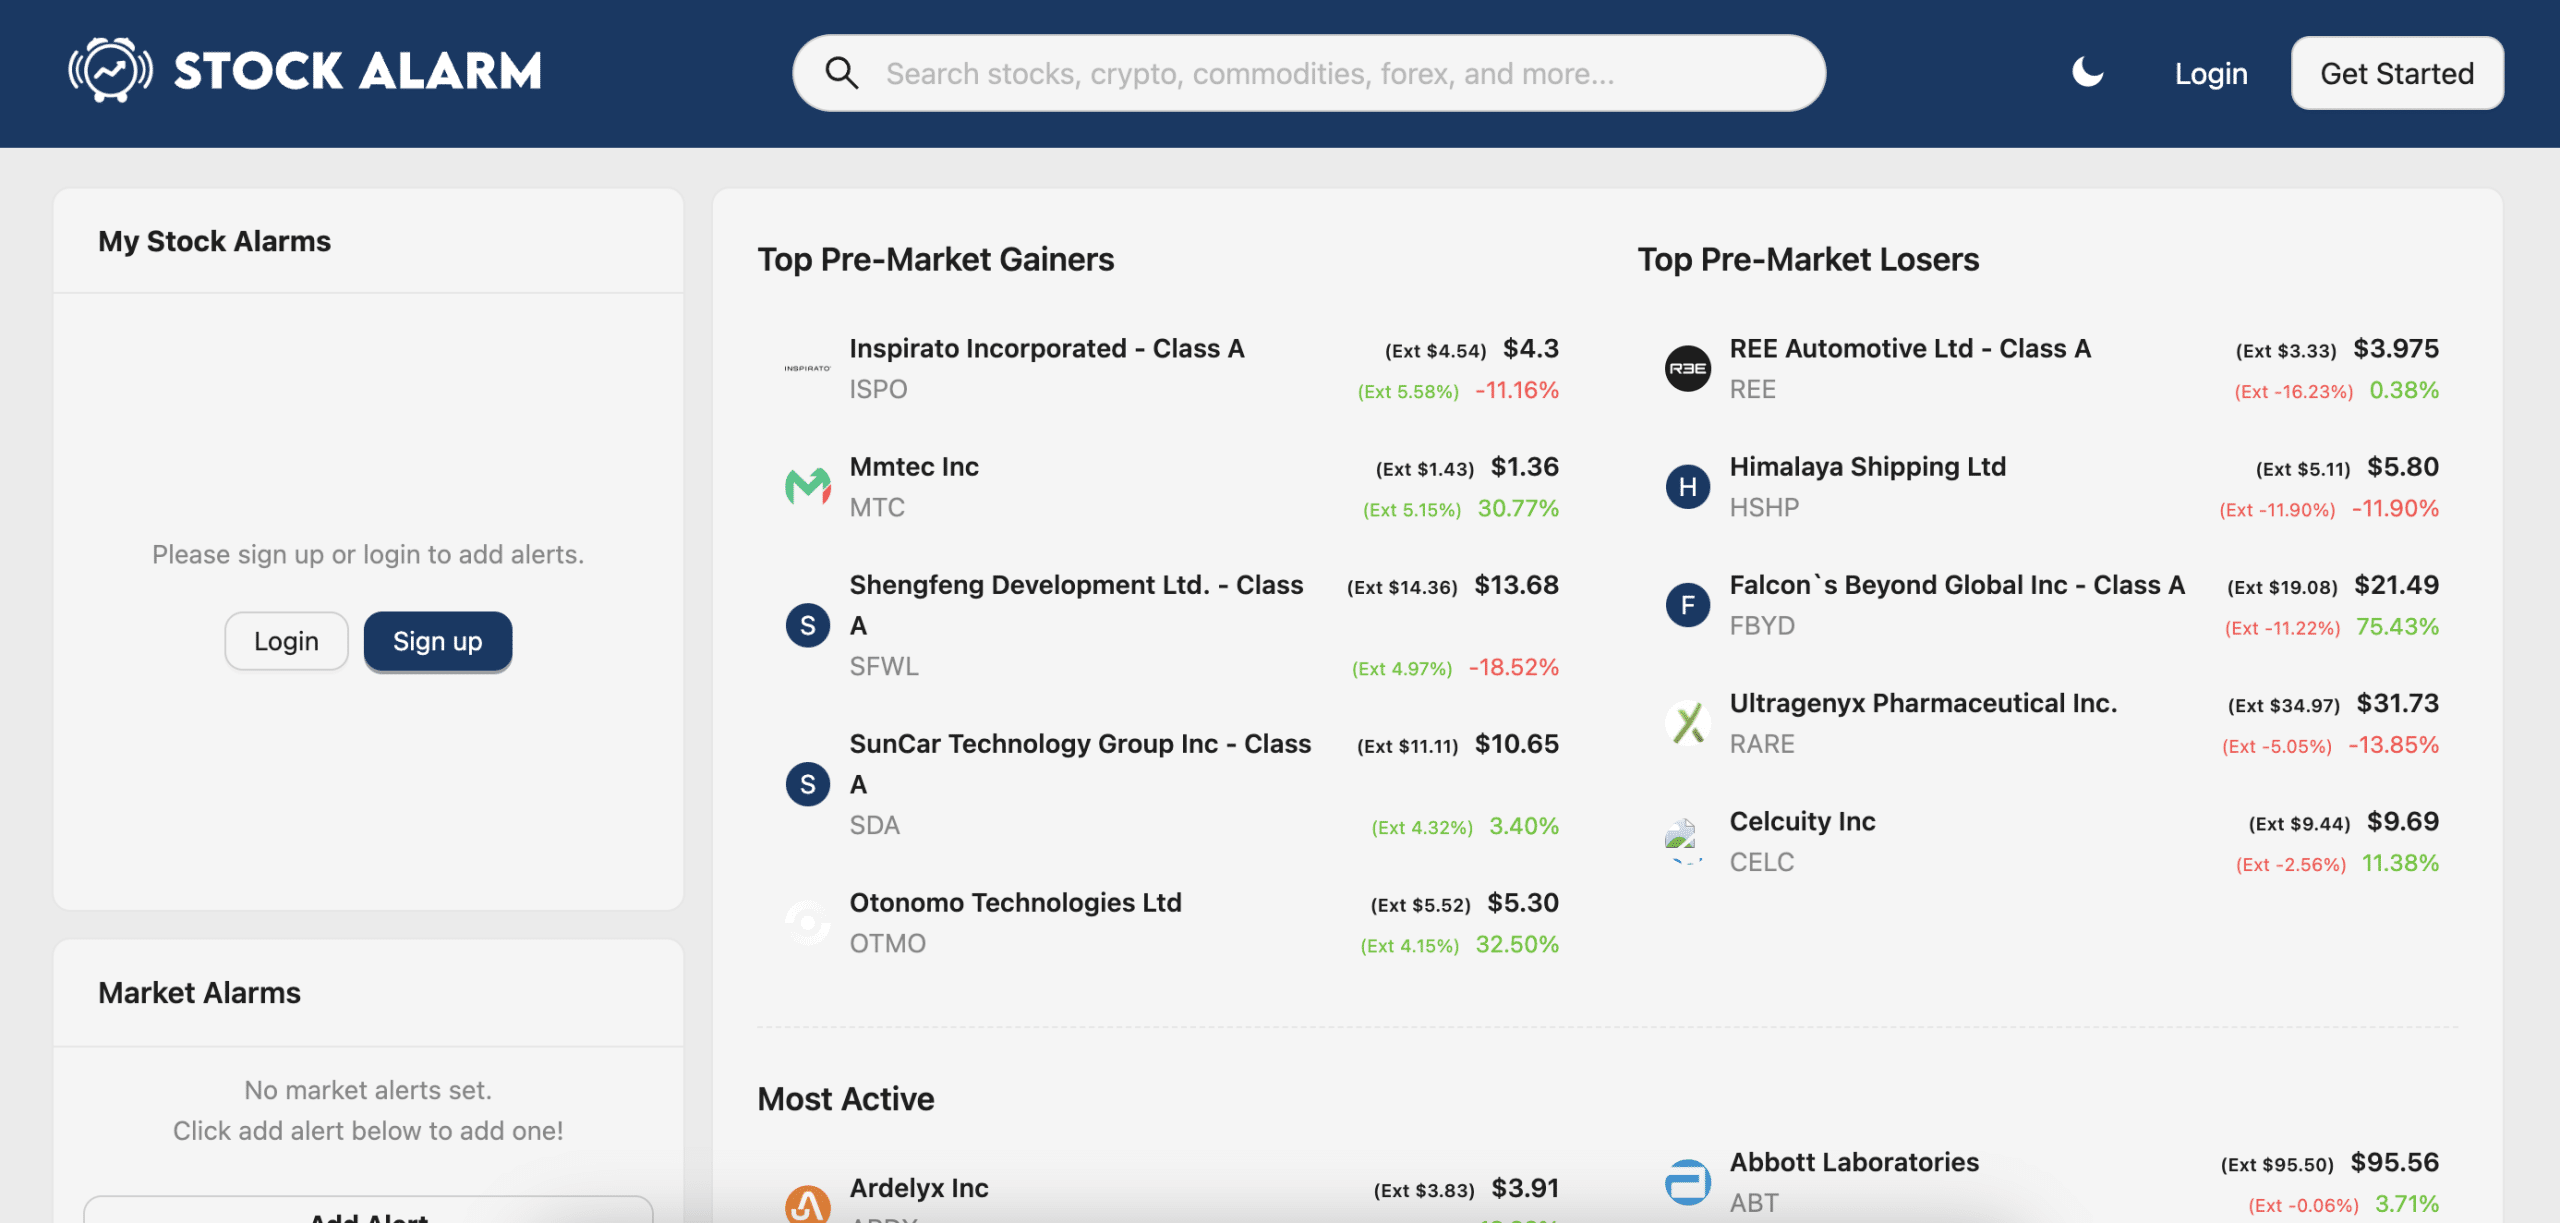This screenshot has width=2560, height=1223.
Task: Open Falcon's Beyond Global Inc listing
Action: pyautogui.click(x=1957, y=585)
